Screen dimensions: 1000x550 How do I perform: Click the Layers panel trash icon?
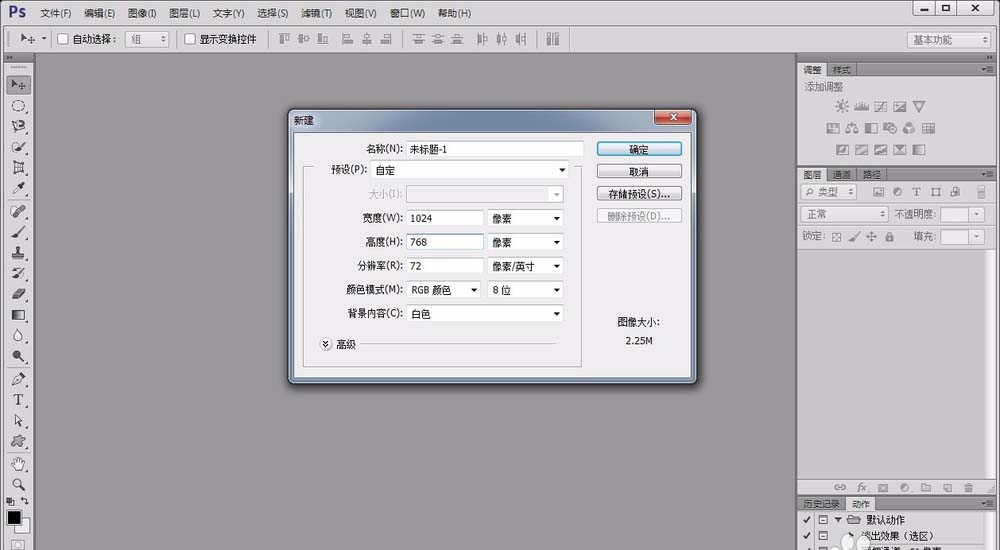pyautogui.click(x=968, y=487)
